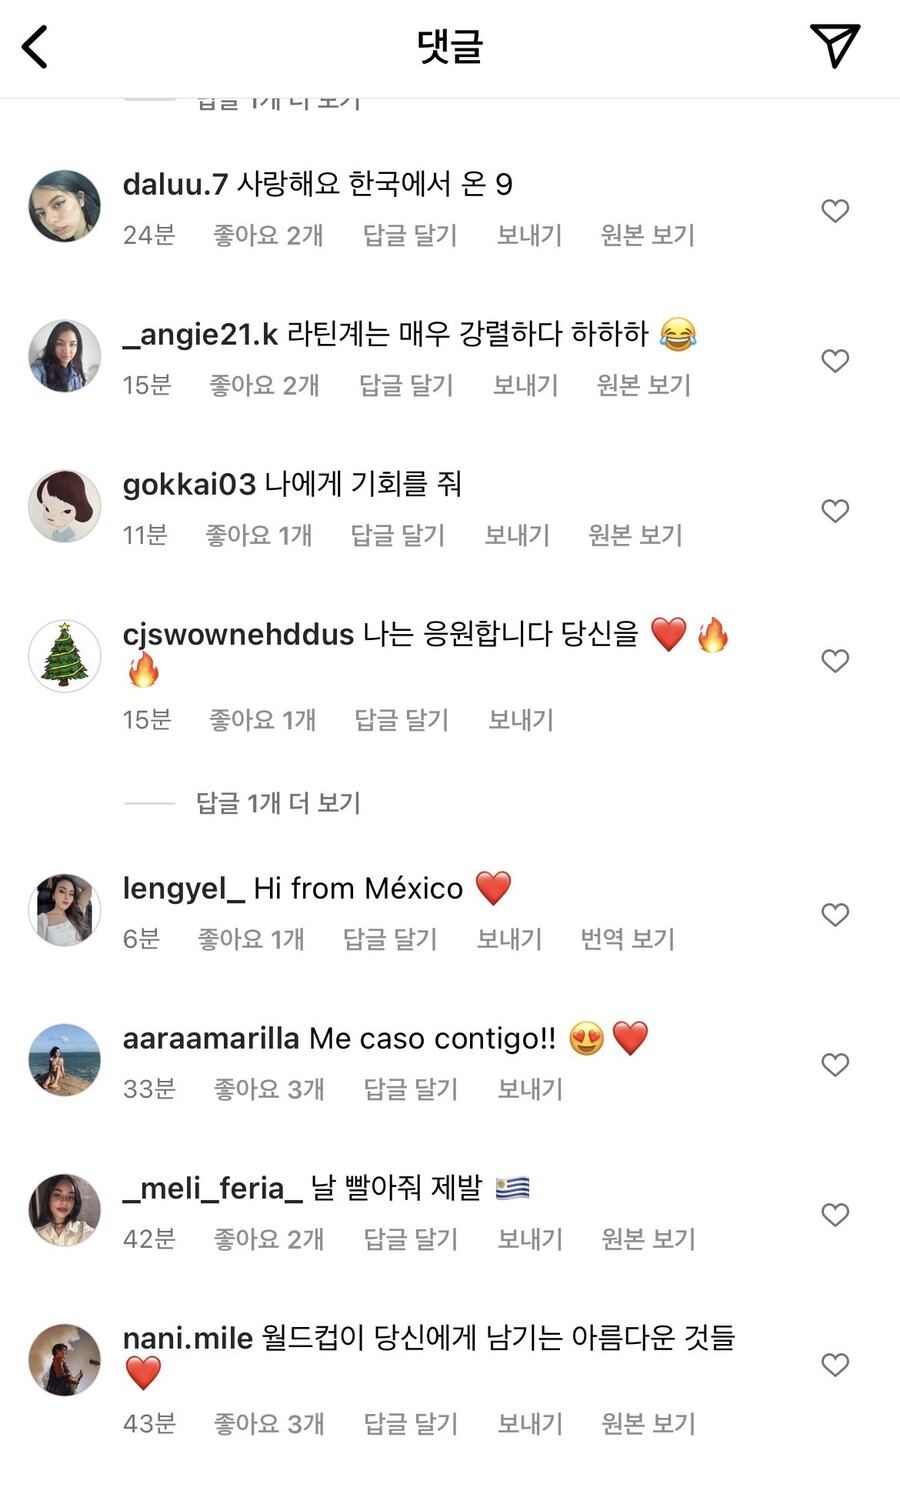The width and height of the screenshot is (900, 1494).
Task: Like _angie21.k's comment with the heart
Action: click(835, 361)
